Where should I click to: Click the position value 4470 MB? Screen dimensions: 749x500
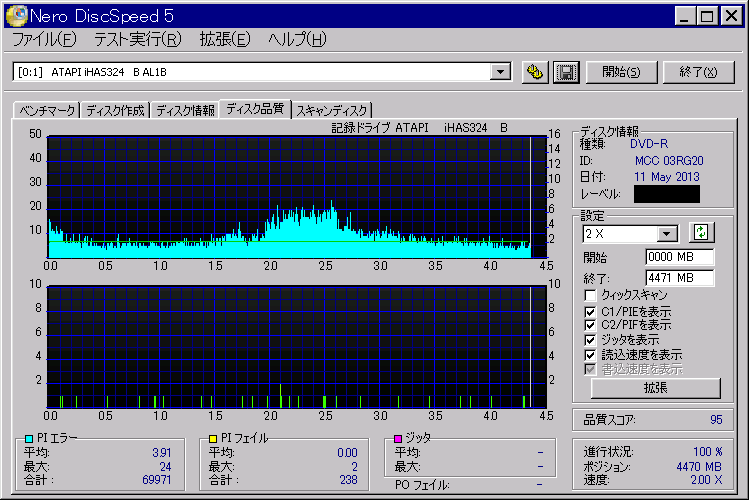pyautogui.click(x=699, y=467)
